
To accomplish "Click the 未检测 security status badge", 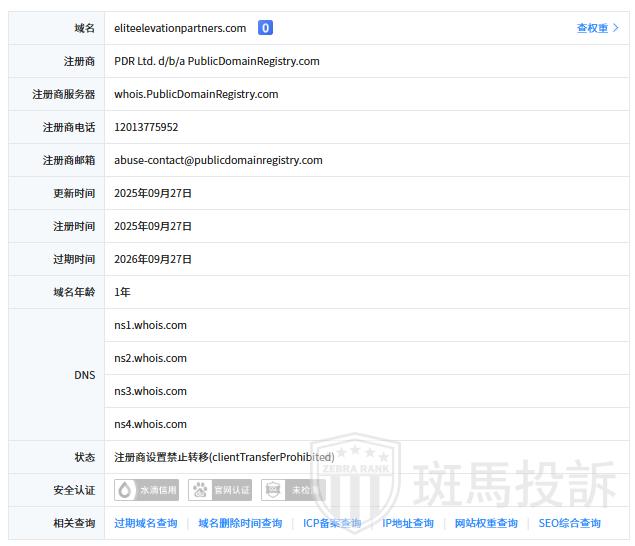I will coord(294,490).
